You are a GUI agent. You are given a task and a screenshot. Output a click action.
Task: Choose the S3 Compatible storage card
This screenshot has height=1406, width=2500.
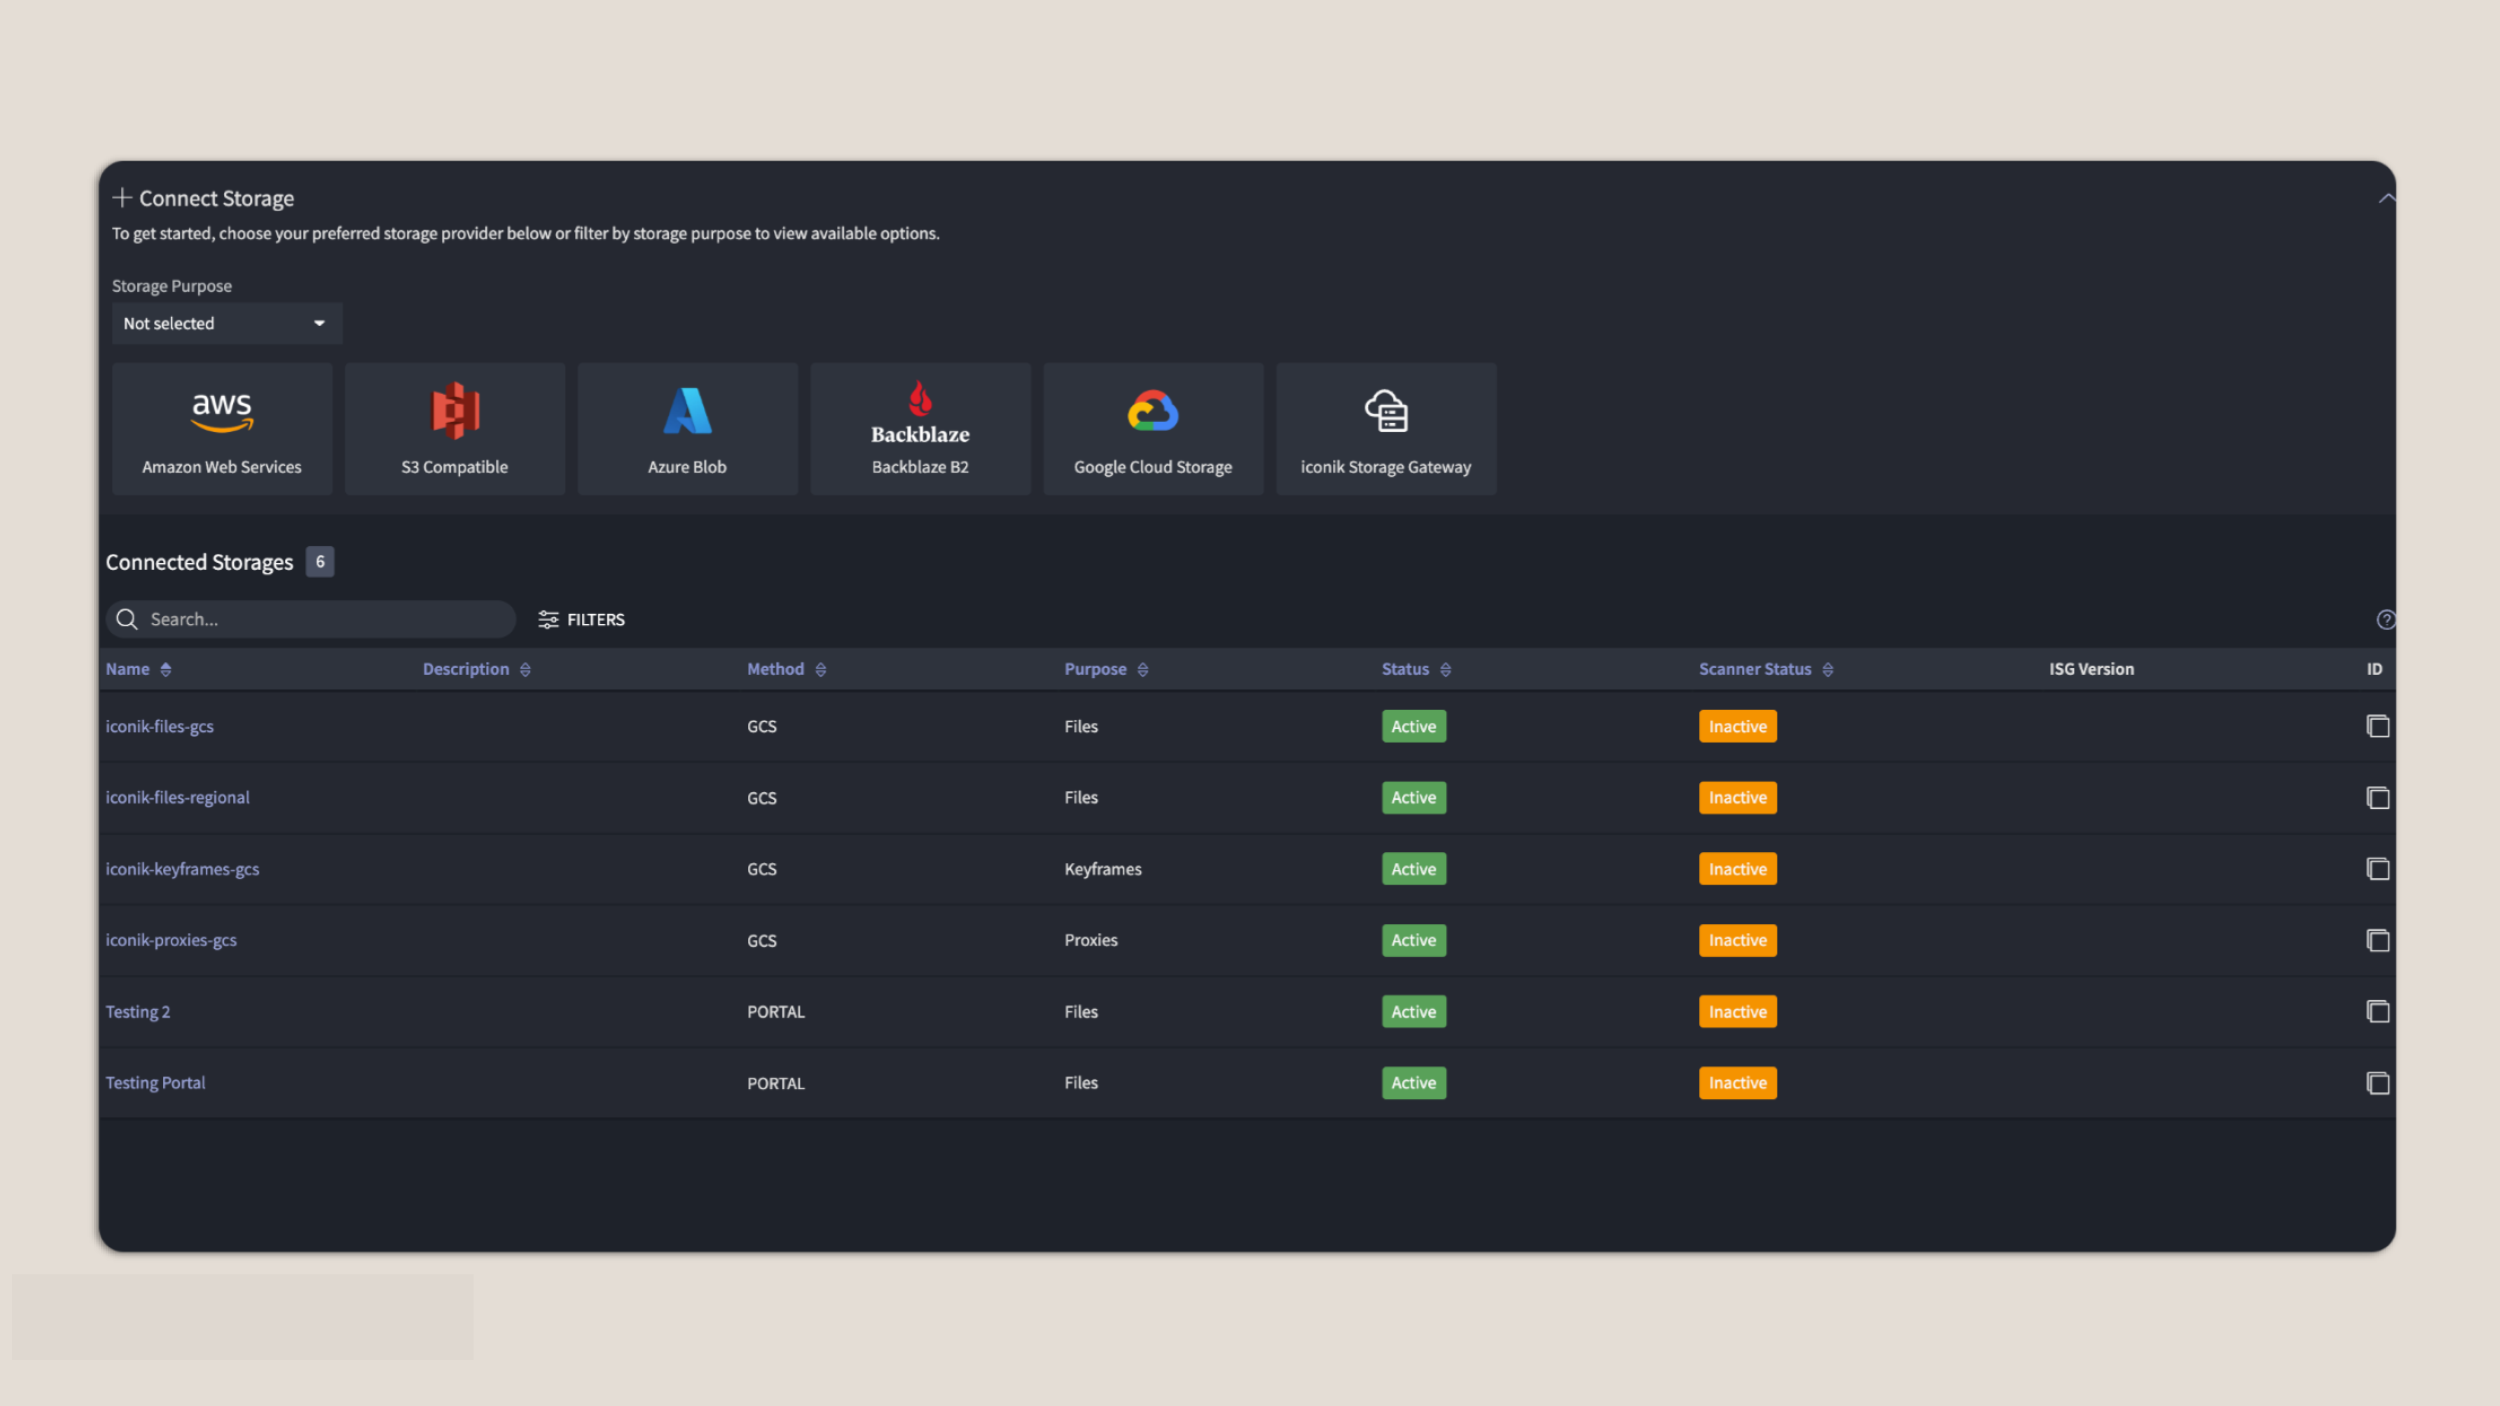click(x=455, y=429)
